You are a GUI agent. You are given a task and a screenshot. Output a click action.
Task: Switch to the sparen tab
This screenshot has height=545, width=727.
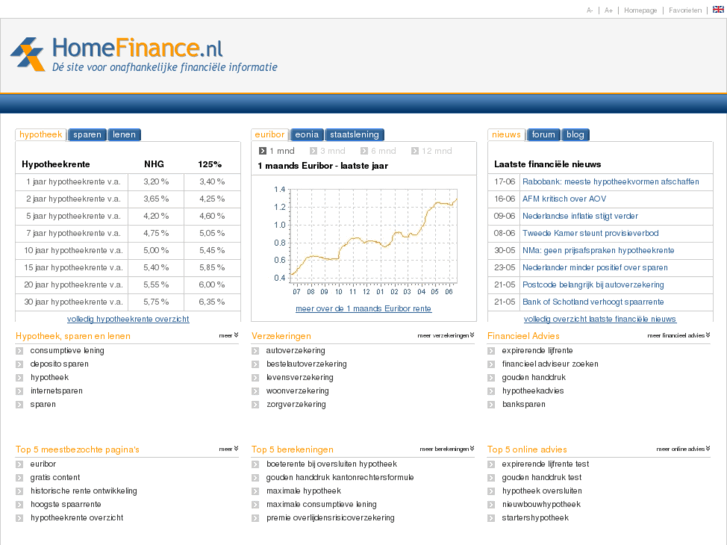point(87,135)
